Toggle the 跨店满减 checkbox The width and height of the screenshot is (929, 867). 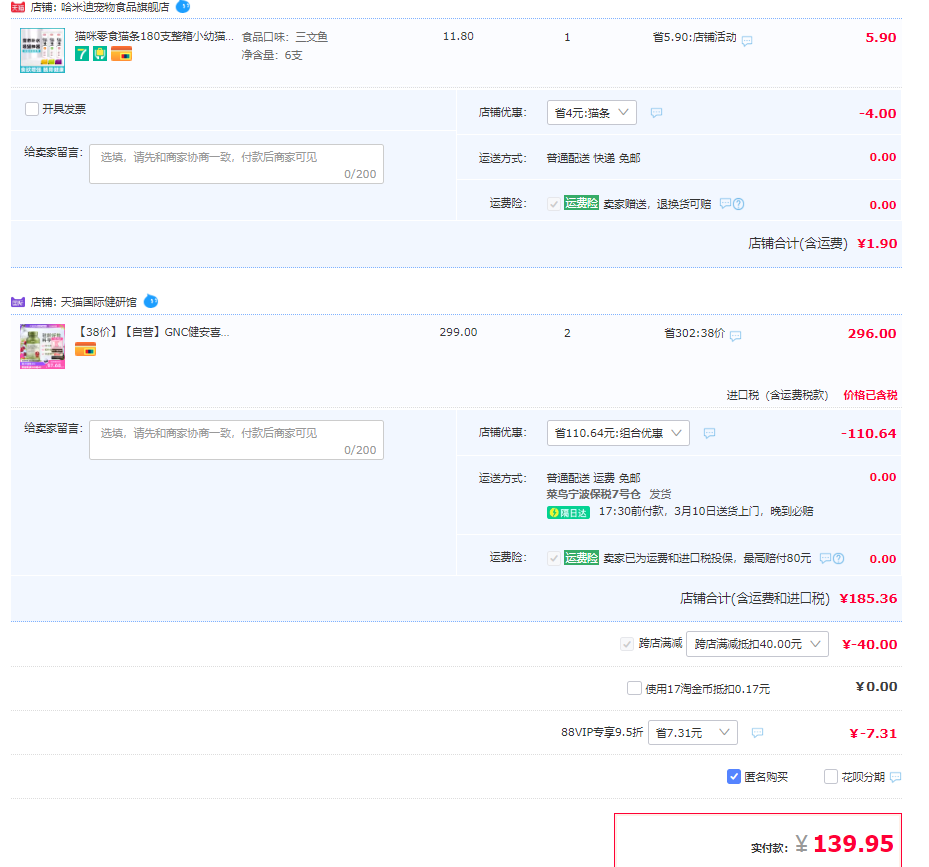(627, 644)
